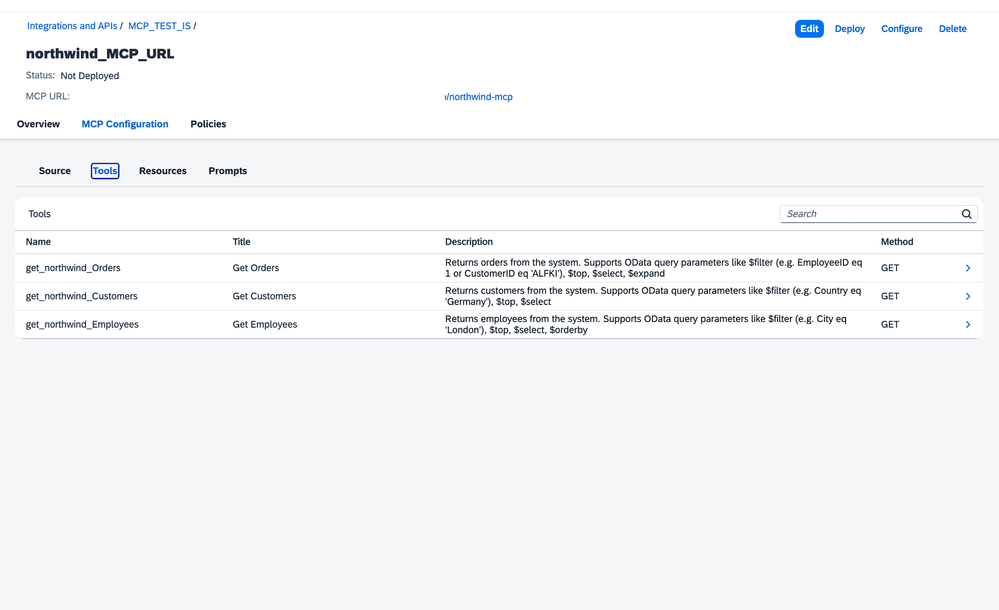Open the Resources sub-tab
This screenshot has height=610, width=999.
pyautogui.click(x=163, y=171)
